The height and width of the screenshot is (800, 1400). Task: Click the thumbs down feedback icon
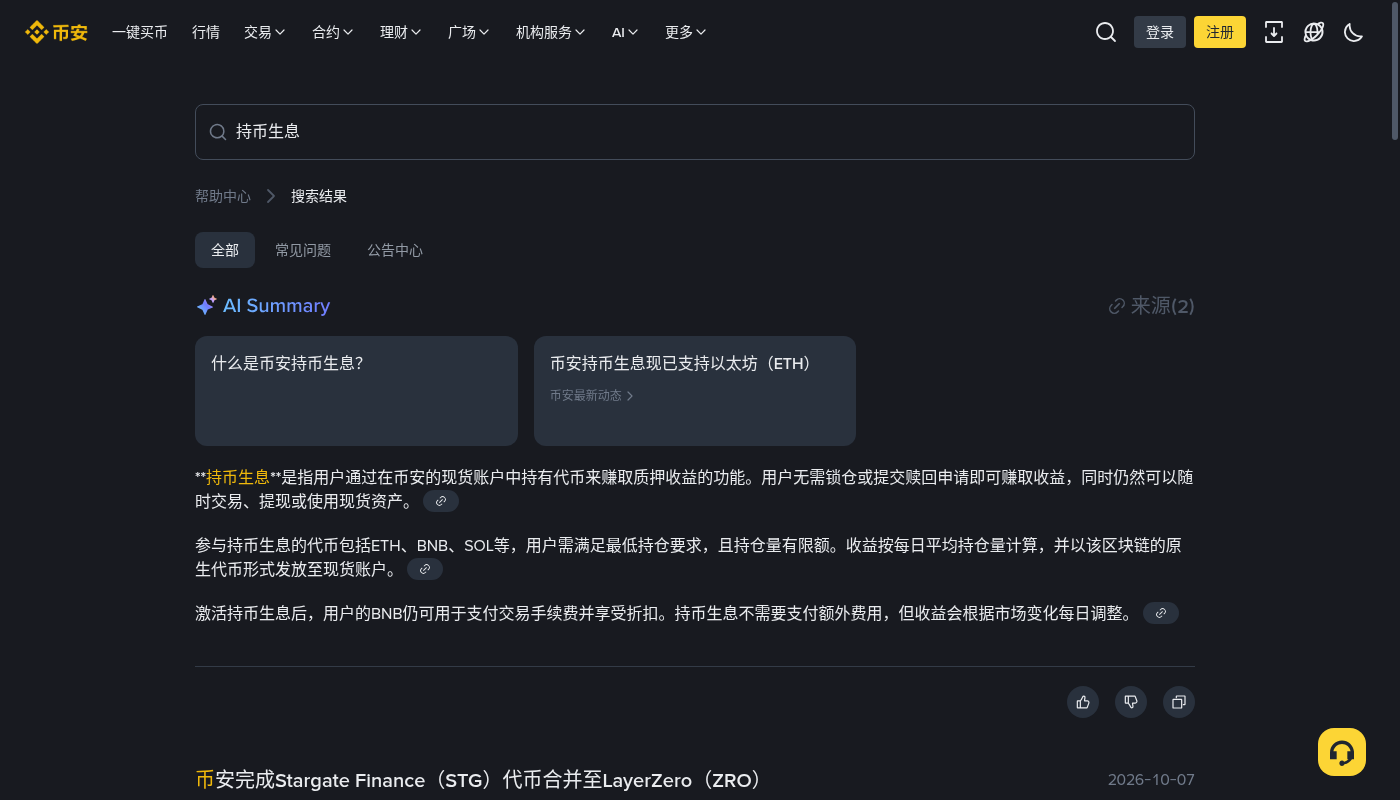(1131, 702)
